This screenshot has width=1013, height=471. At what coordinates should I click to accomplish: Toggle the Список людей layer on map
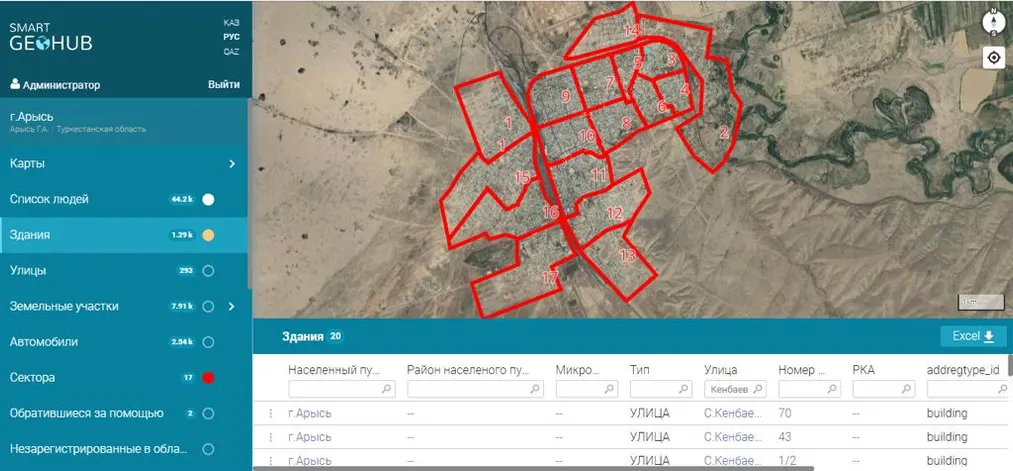(209, 199)
